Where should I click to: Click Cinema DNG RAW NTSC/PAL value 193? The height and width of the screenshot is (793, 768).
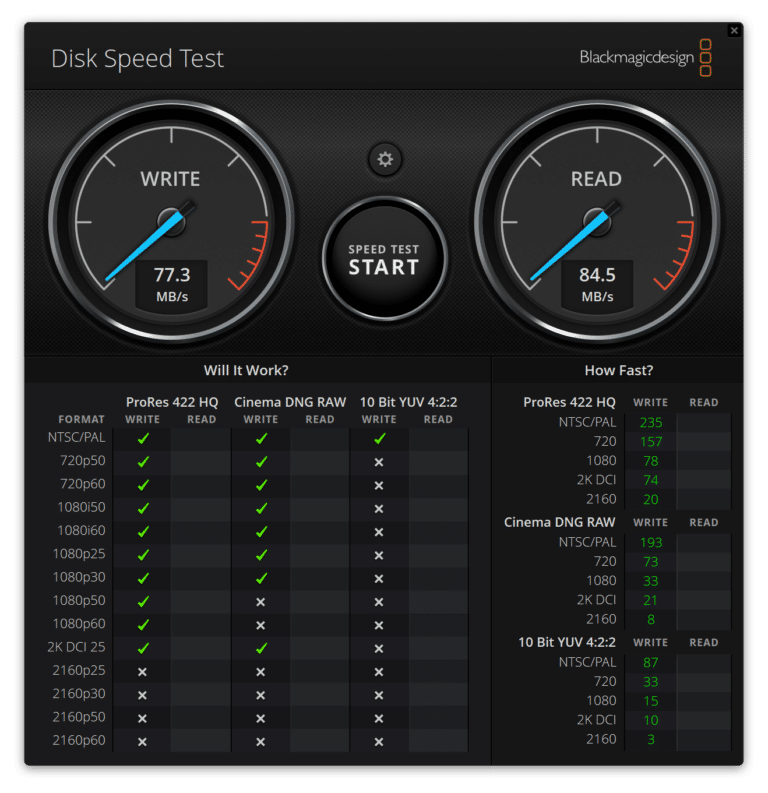click(651, 542)
